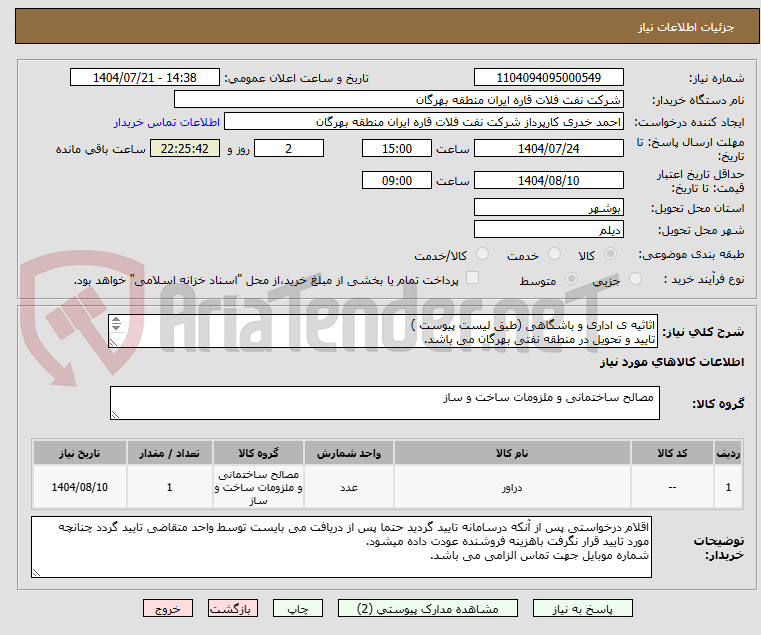Click the city field دیلم
761x635 pixels.
(548, 229)
